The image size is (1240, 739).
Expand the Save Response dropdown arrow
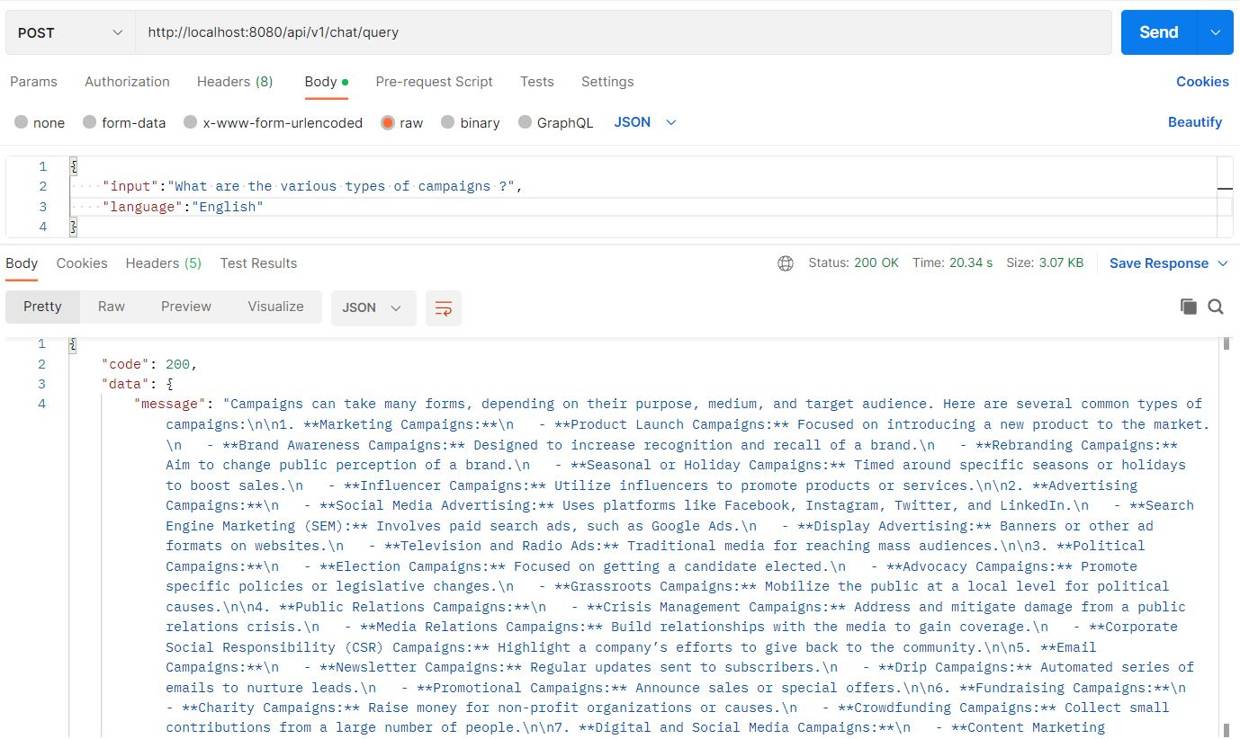pyautogui.click(x=1222, y=263)
